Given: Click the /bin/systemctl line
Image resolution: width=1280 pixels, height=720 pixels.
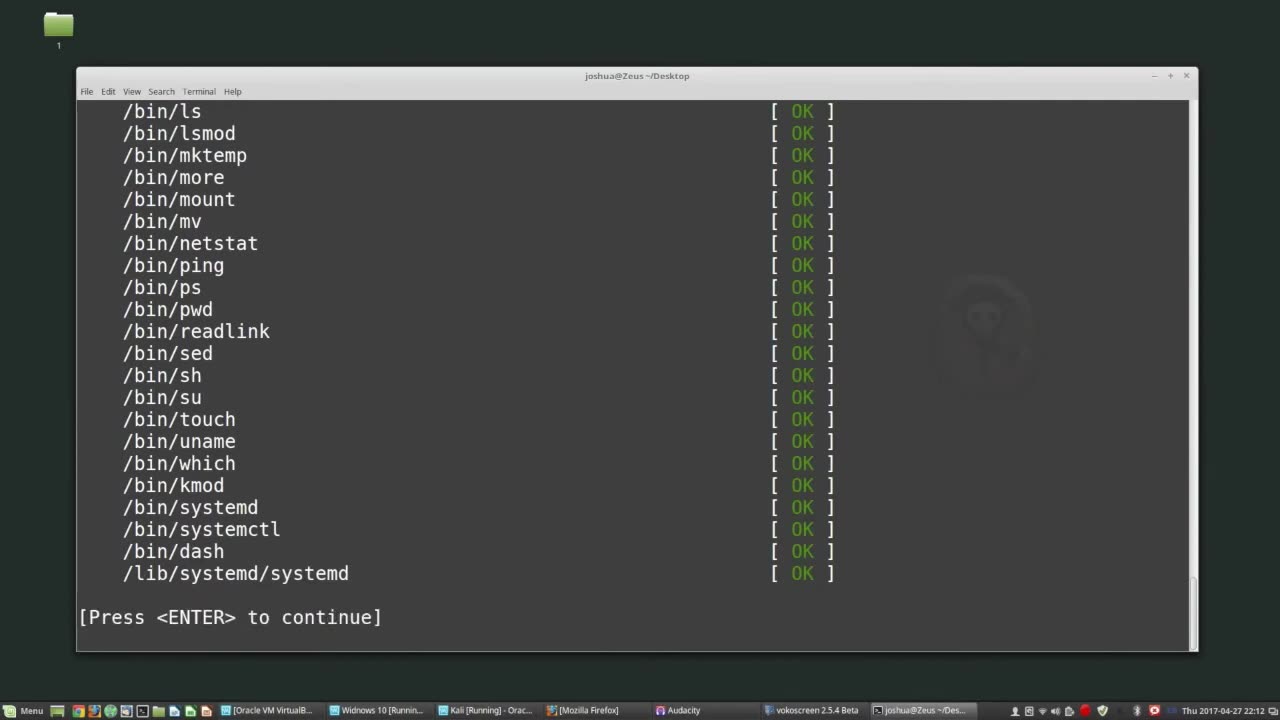Looking at the screenshot, I should click(x=201, y=529).
